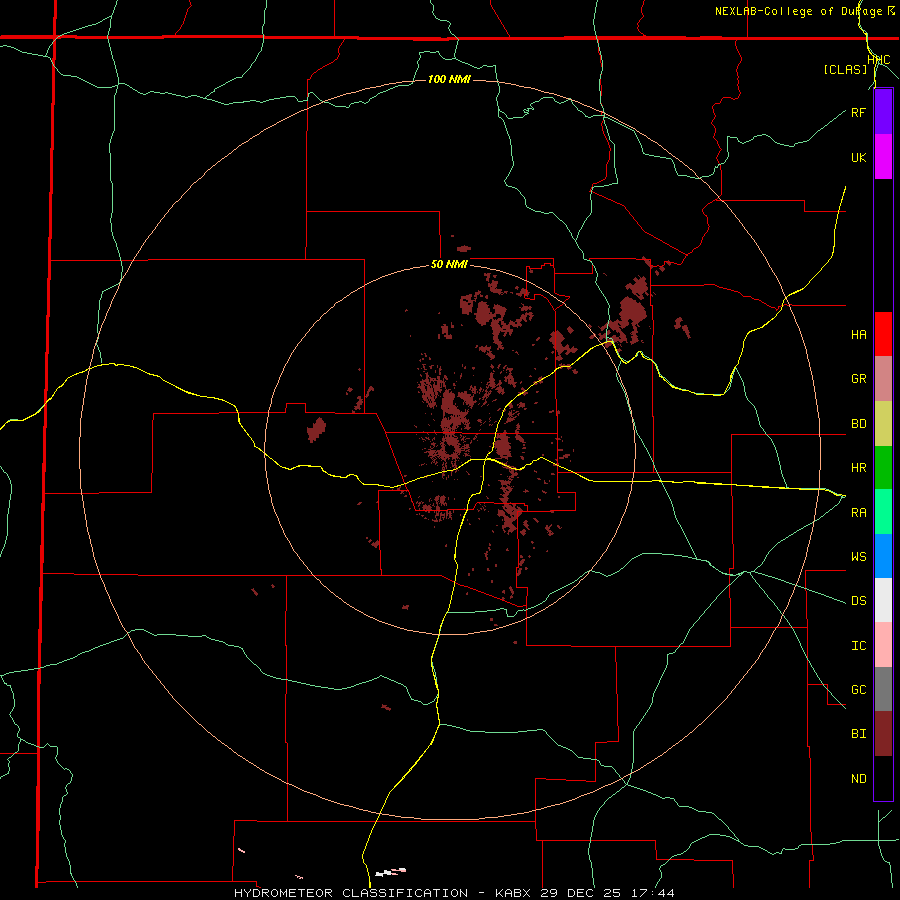Screen dimensions: 900x900
Task: Click the WS legend label
Action: 859,557
